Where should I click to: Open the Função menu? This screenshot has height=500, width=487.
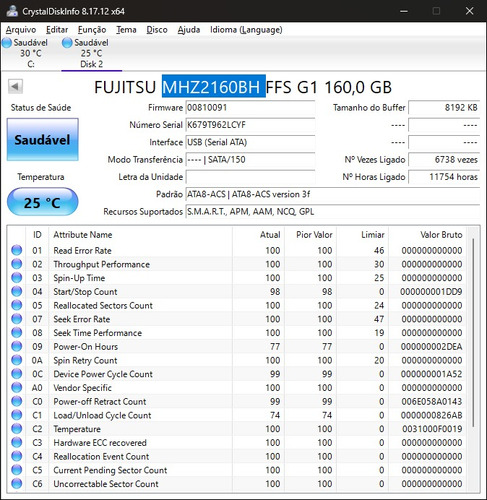(x=92, y=30)
